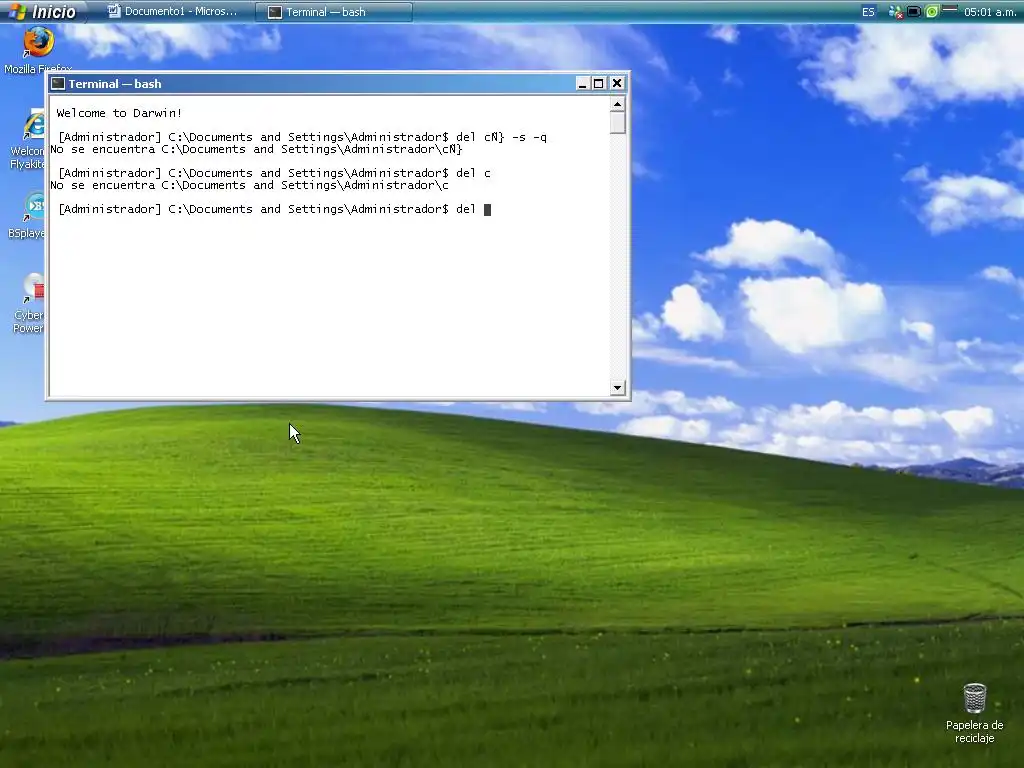
Task: Select the CyberPower desktop shortcut
Action: tap(27, 304)
